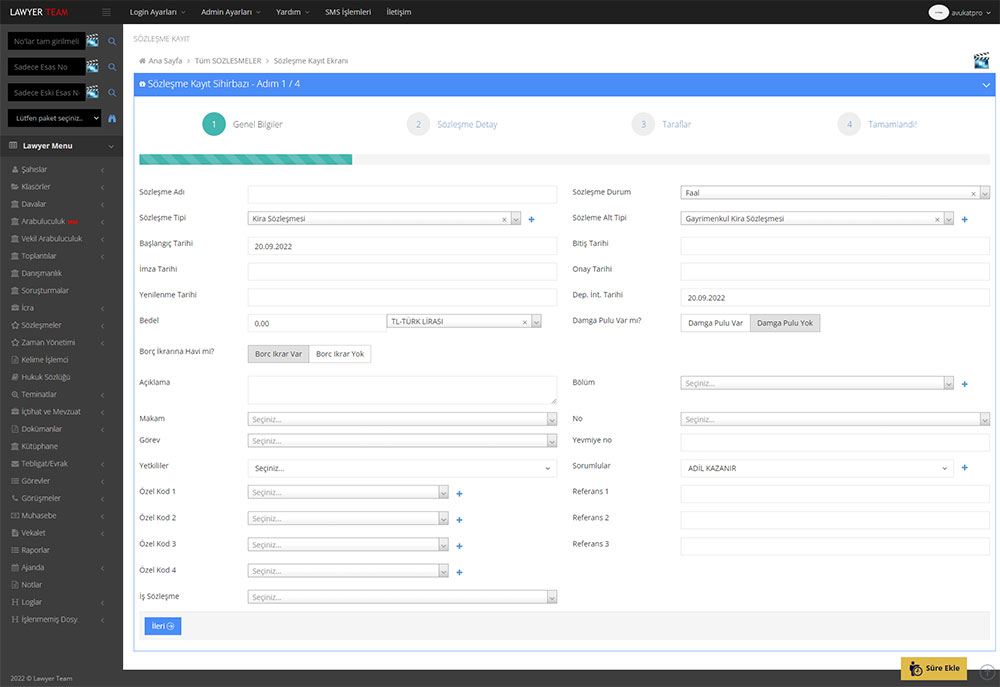The width and height of the screenshot is (1000, 687).
Task: Open the Login Ayarları menu
Action: click(158, 12)
